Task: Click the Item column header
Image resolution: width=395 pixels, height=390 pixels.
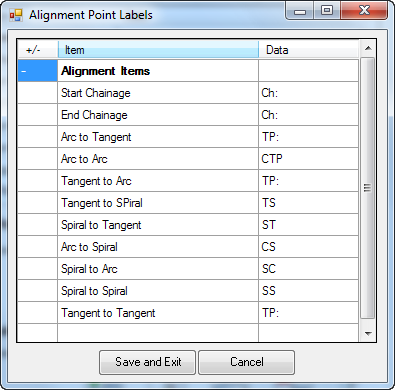Action: pos(158,50)
